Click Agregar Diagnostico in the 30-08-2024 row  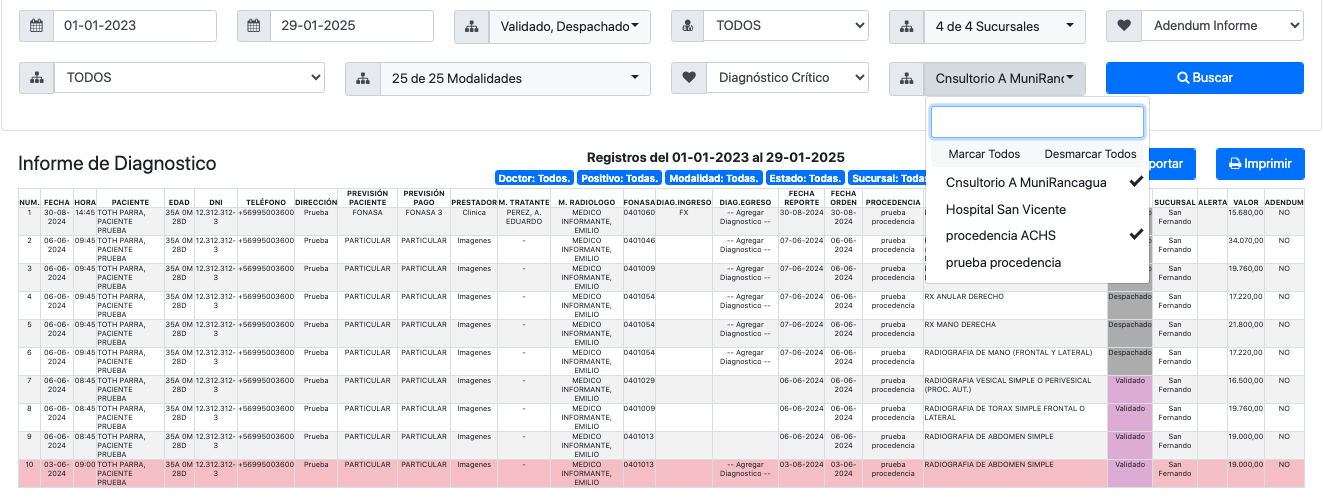point(746,217)
